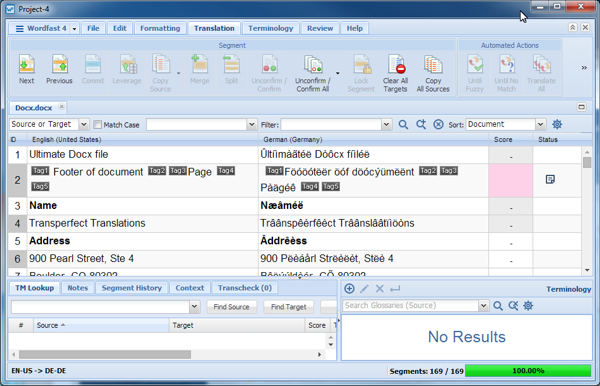Click the Find Source button
This screenshot has width=600, height=386.
pyautogui.click(x=231, y=307)
